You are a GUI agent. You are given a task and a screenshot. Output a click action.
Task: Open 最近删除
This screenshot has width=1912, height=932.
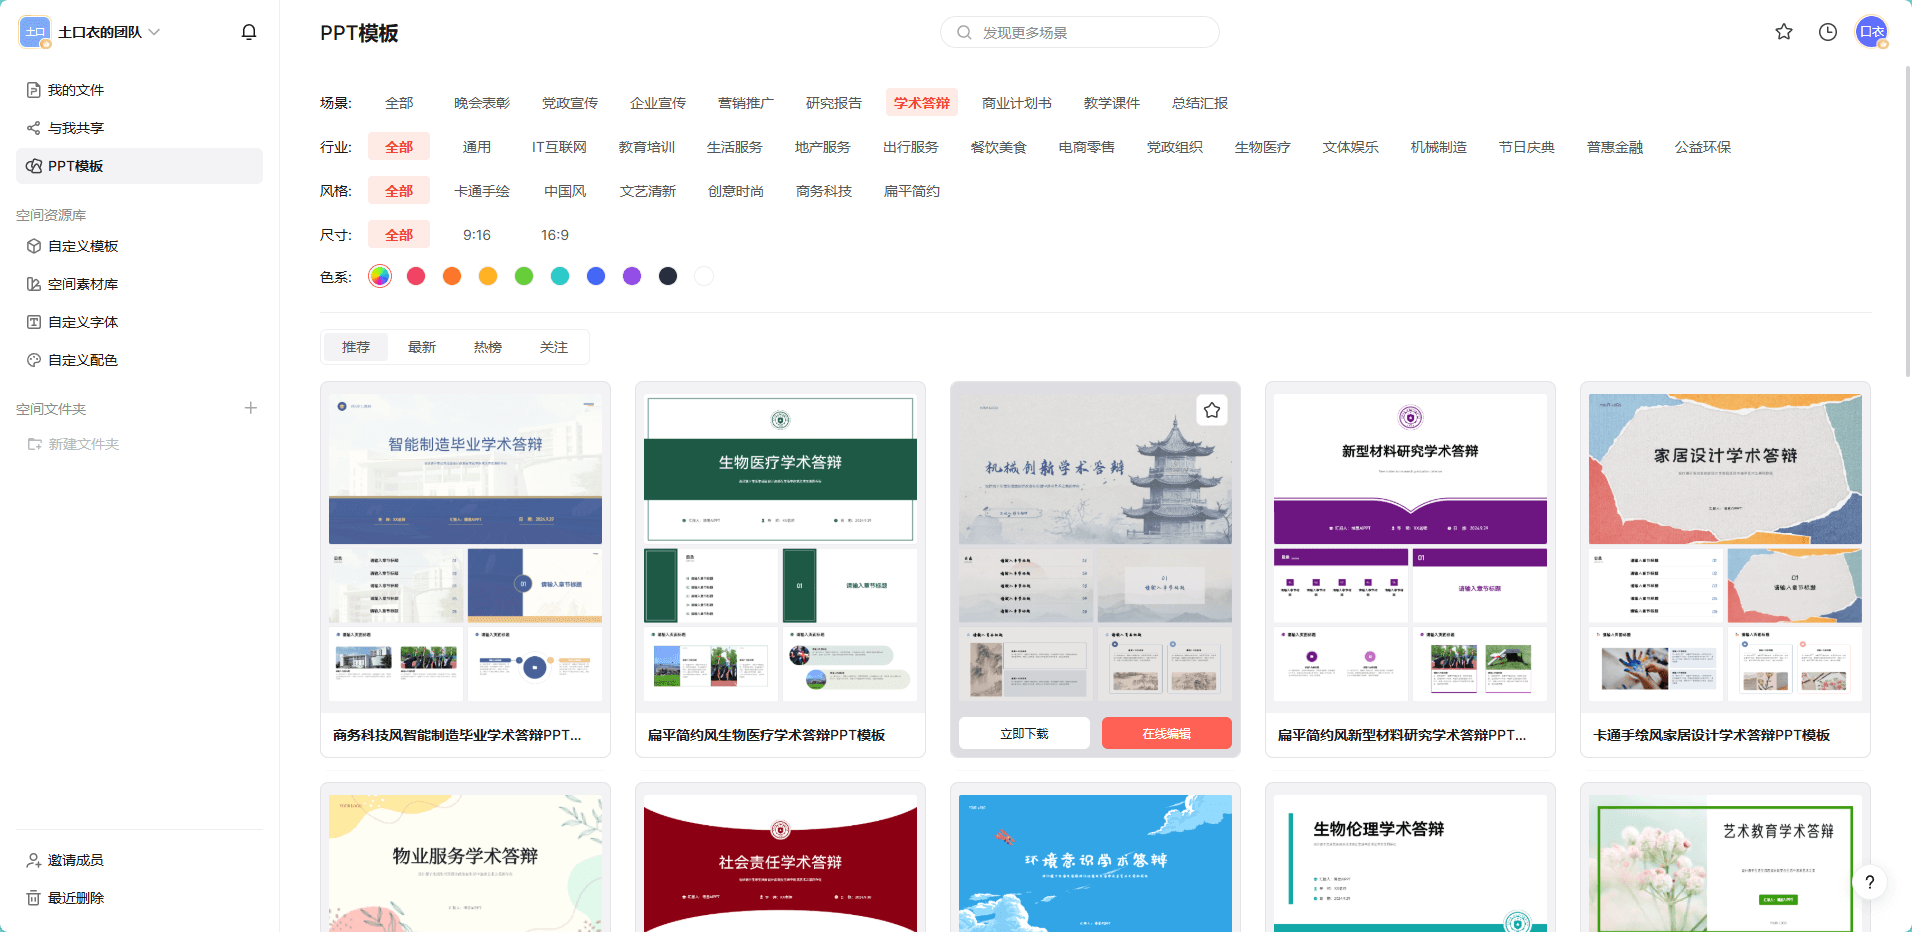pyautogui.click(x=139, y=898)
